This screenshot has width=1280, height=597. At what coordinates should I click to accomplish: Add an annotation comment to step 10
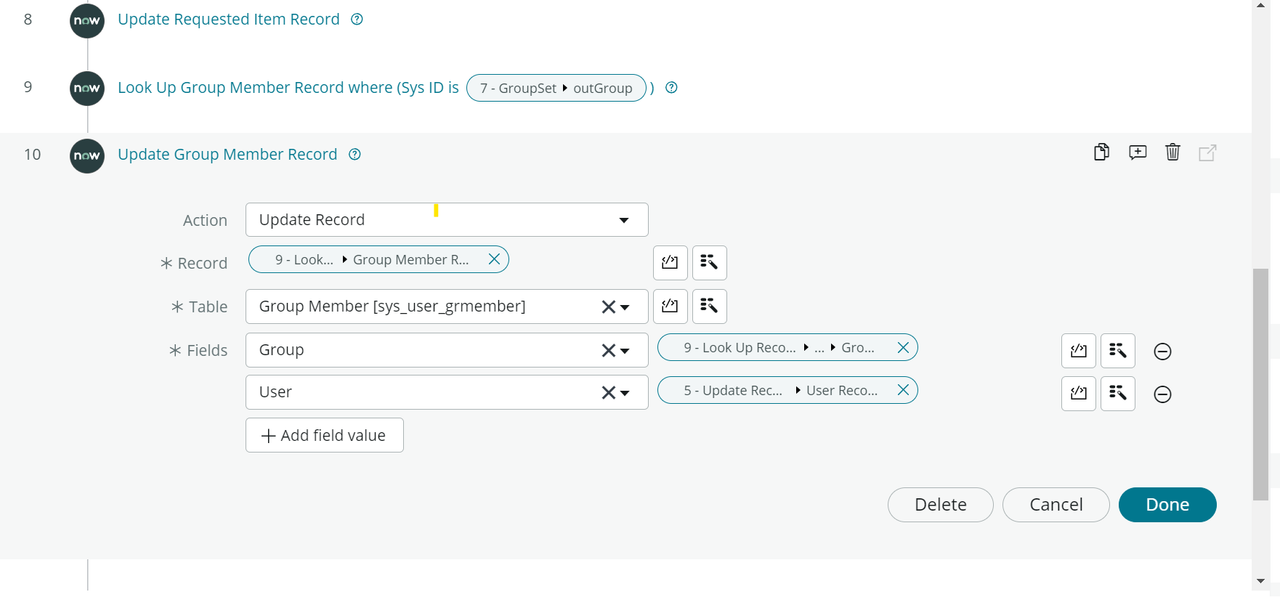(1137, 153)
